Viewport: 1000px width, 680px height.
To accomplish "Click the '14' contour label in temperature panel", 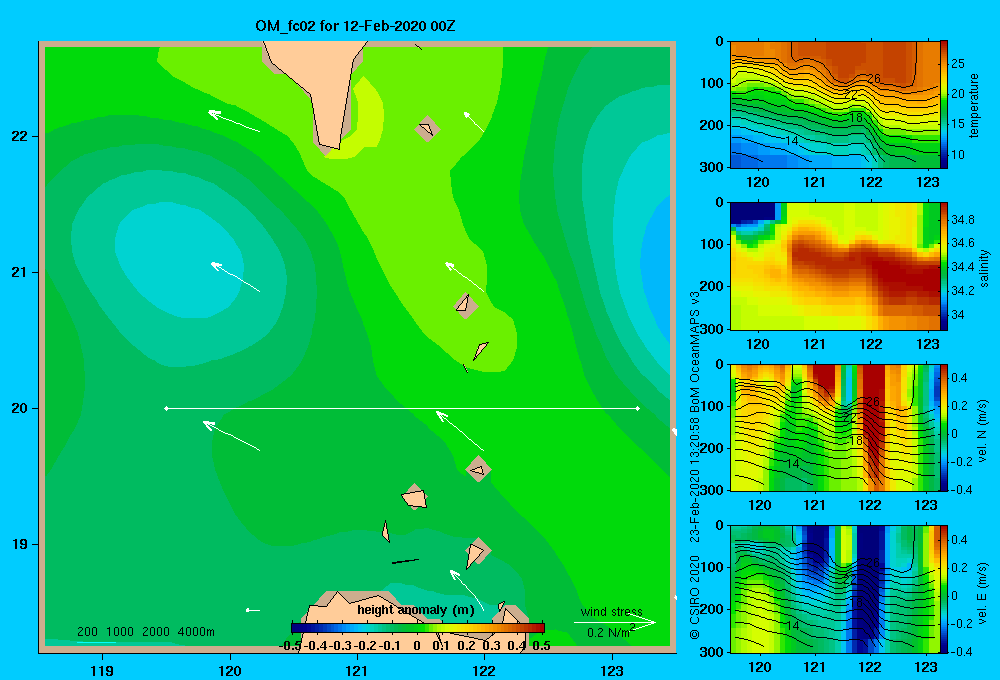I will 791,140.
